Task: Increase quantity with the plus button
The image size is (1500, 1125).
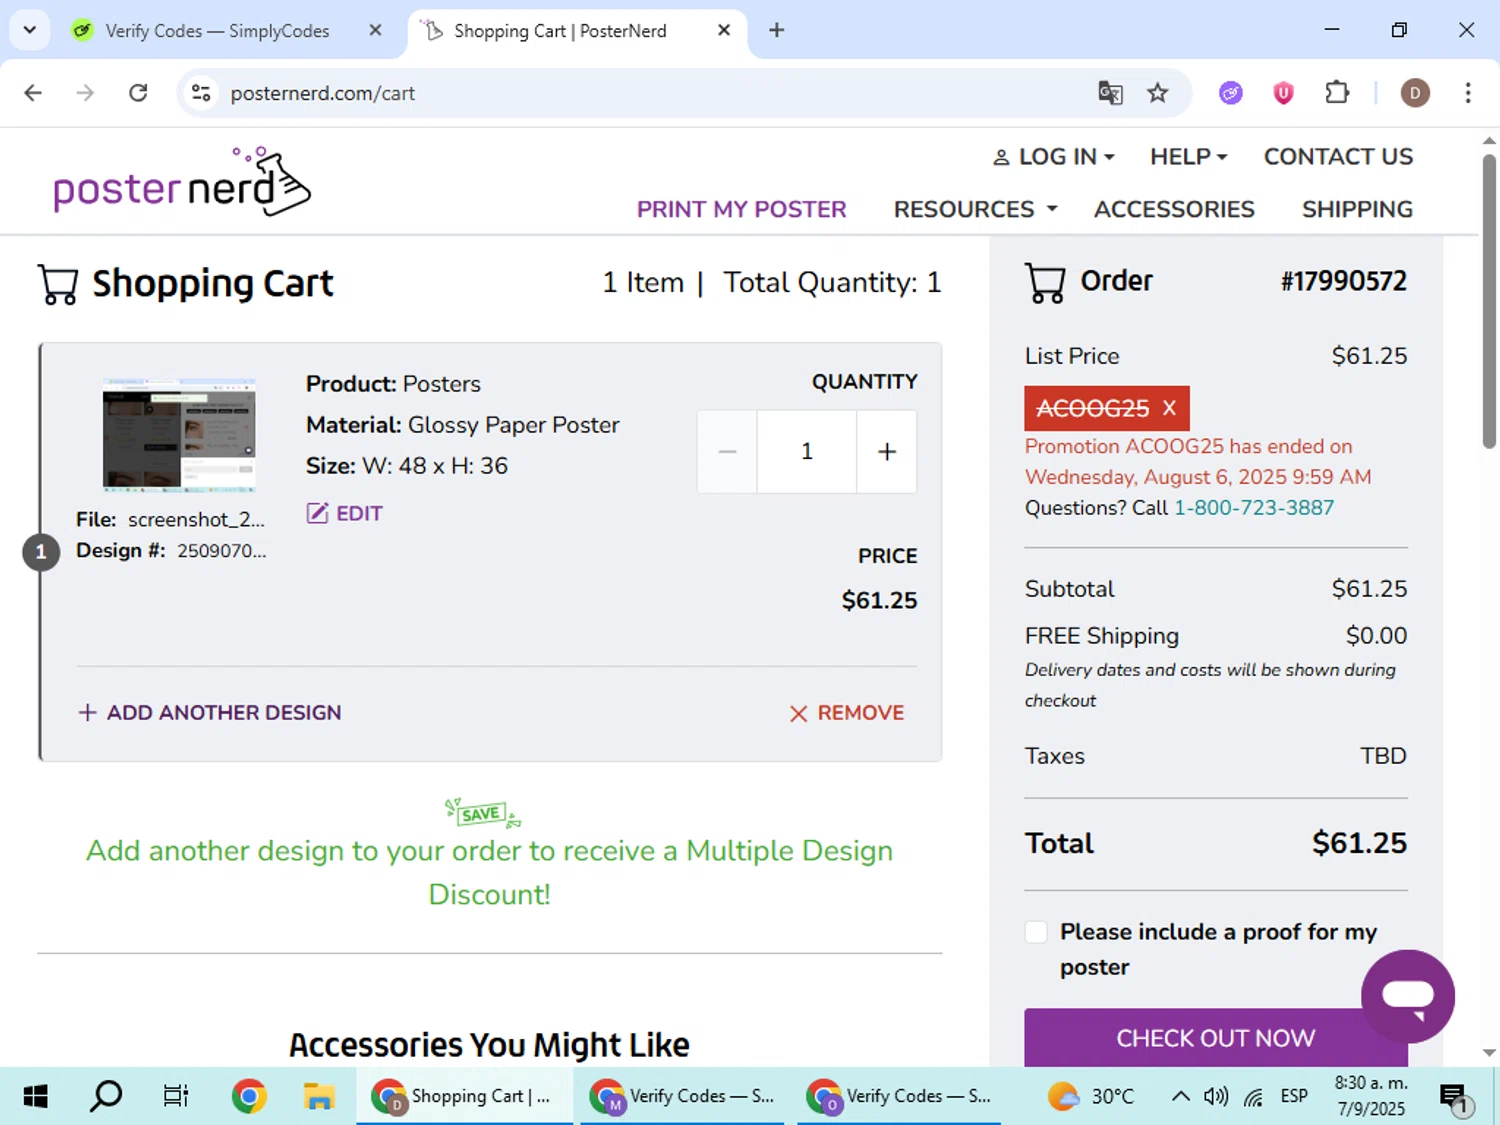Action: [x=887, y=452]
